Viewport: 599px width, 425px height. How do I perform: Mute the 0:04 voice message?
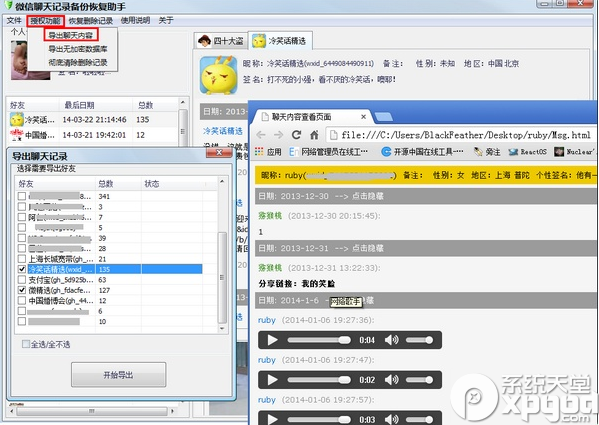pos(392,340)
